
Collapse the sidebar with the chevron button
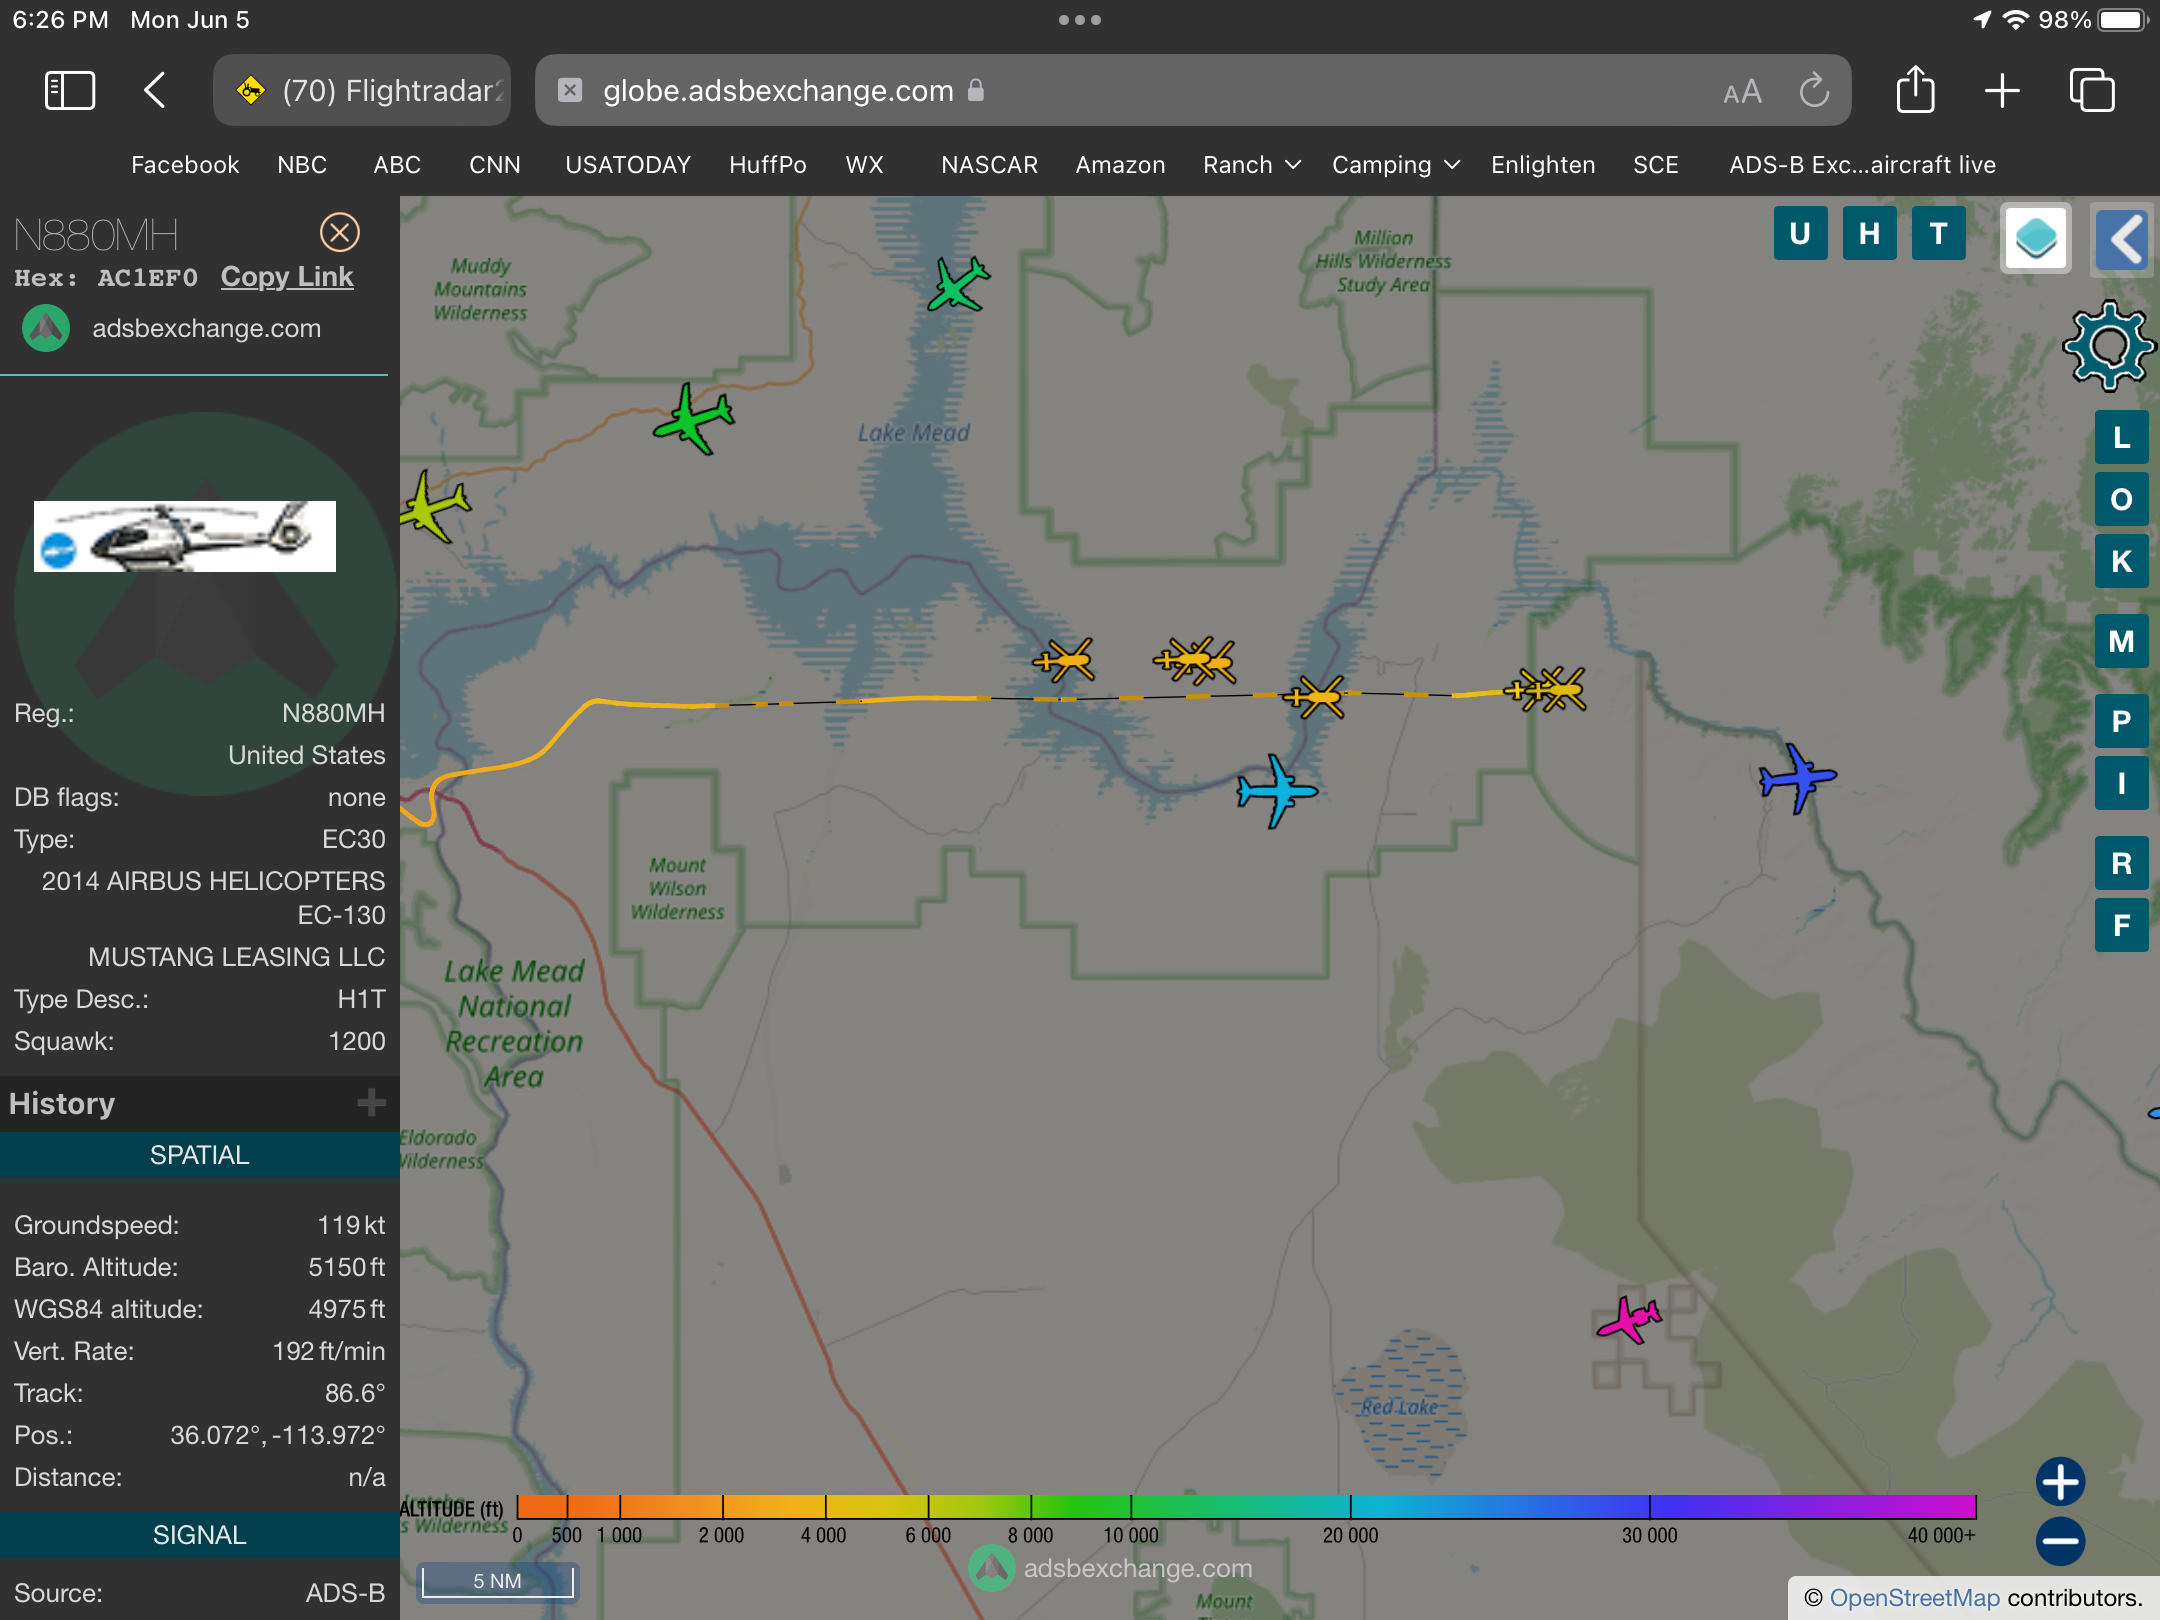pyautogui.click(x=2123, y=239)
